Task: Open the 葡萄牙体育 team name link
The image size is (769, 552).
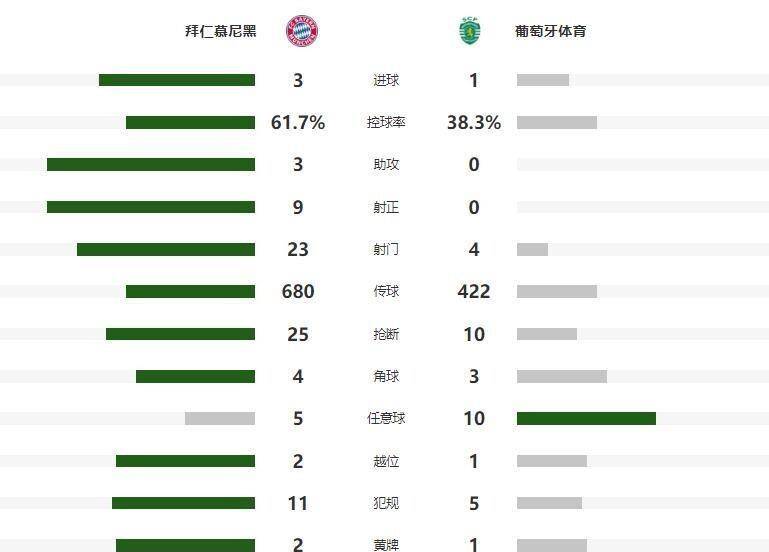Action: [550, 31]
